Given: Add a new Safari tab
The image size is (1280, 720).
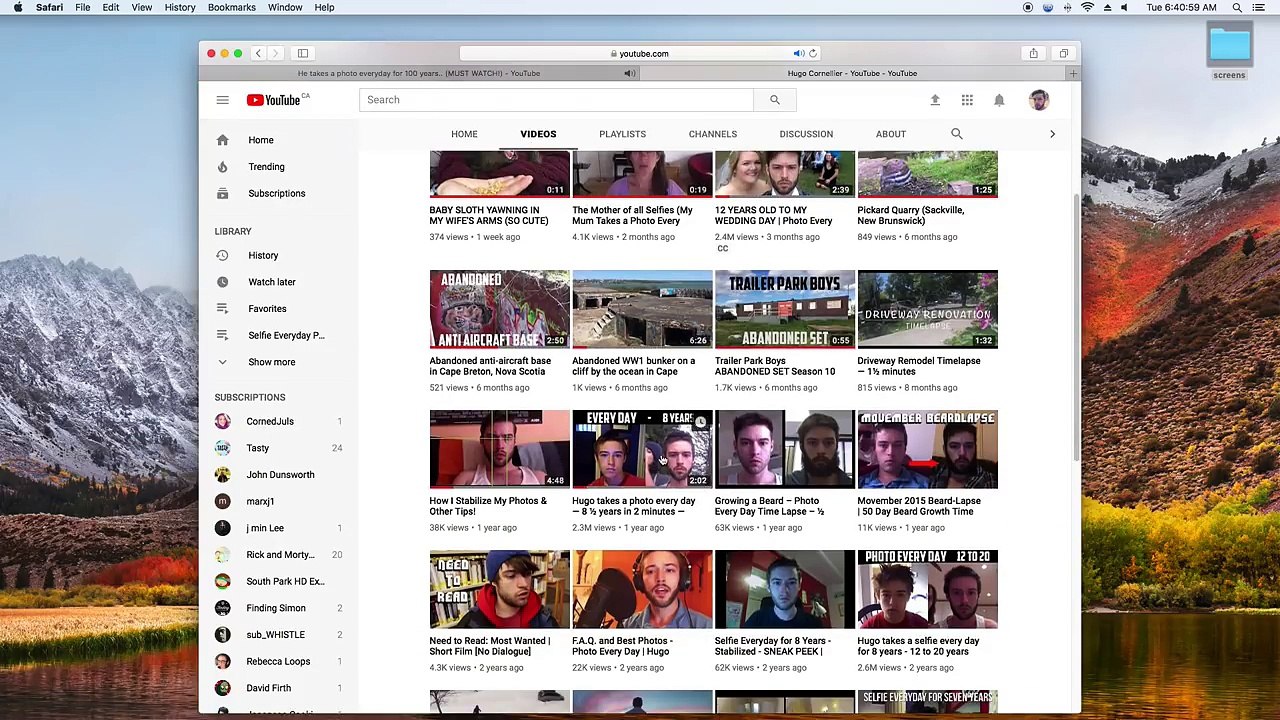Looking at the screenshot, I should (x=1073, y=73).
